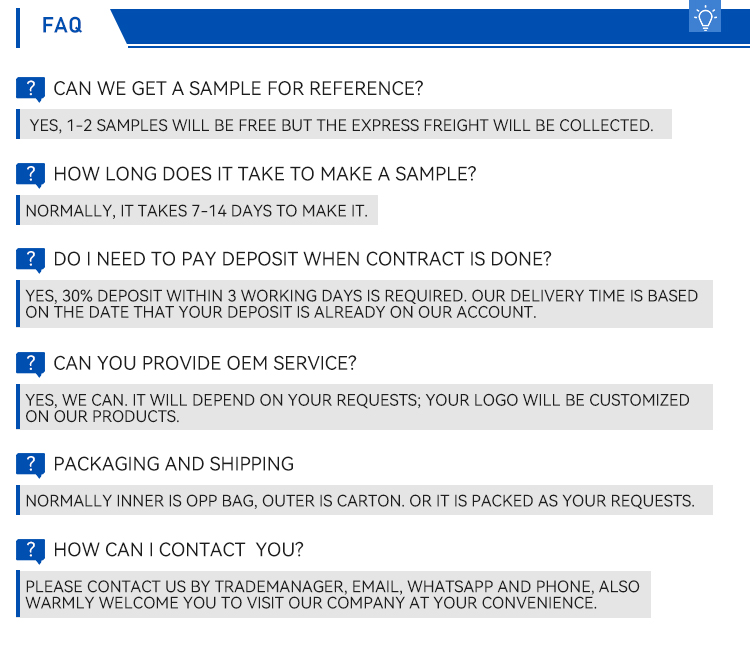Click the question 'CAN YOU PROVIDE OEM SERVICE?'

click(205, 364)
